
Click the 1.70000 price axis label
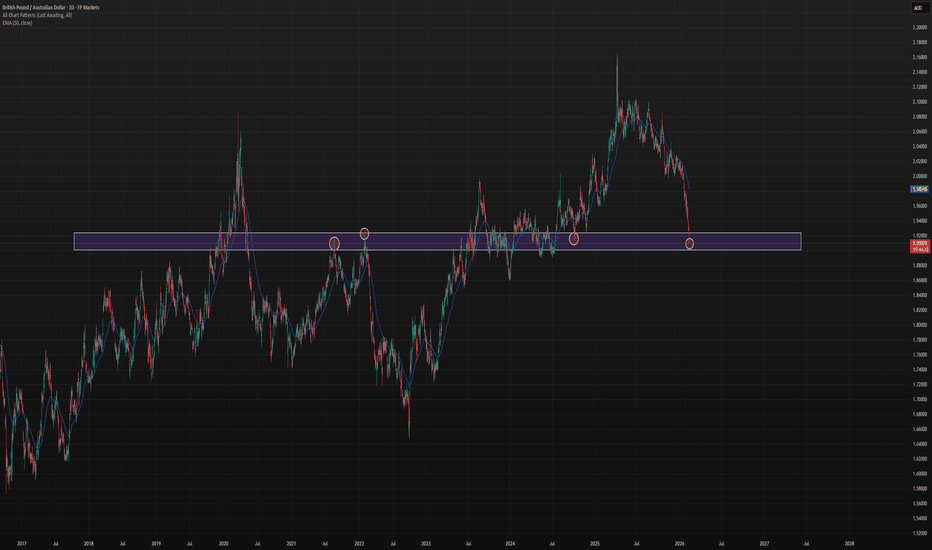coord(920,399)
